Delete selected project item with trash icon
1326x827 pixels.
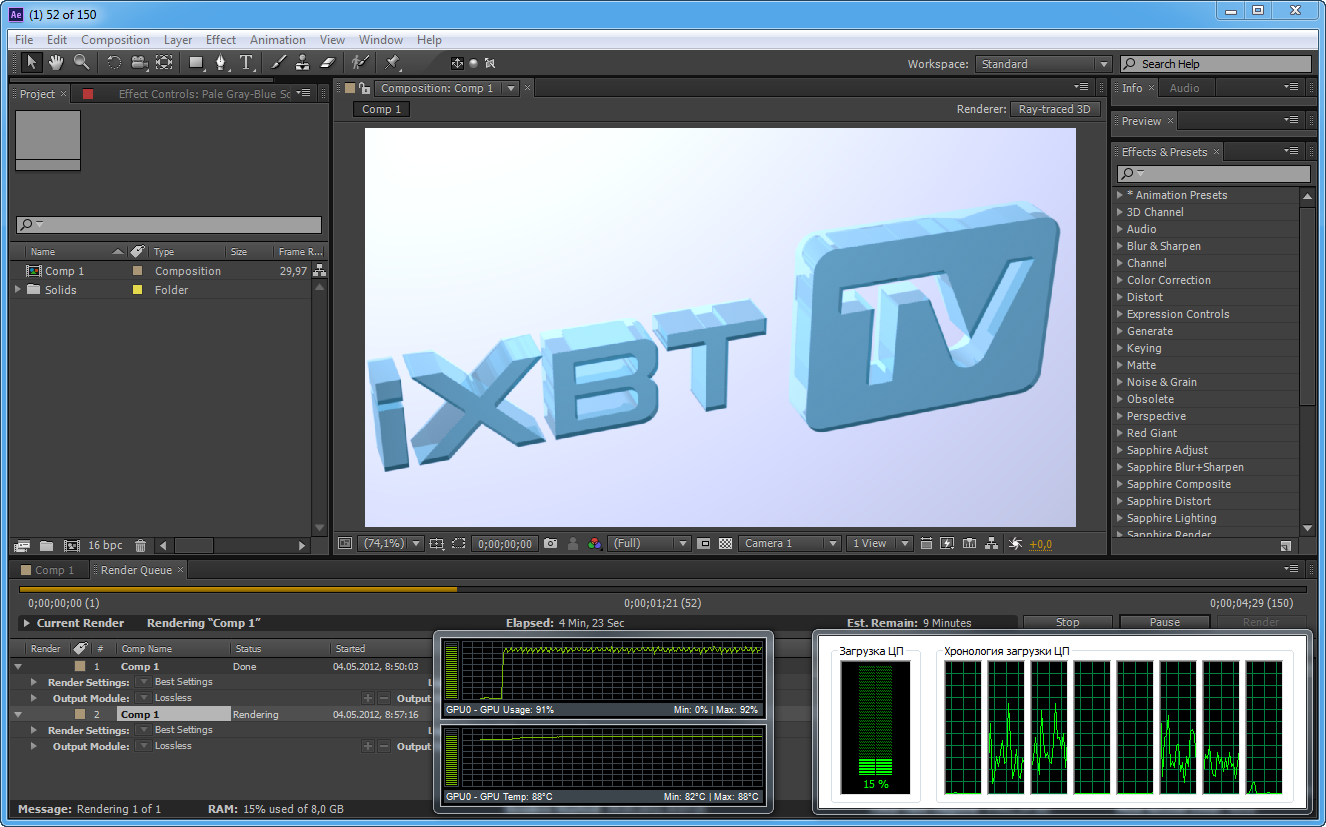[140, 546]
